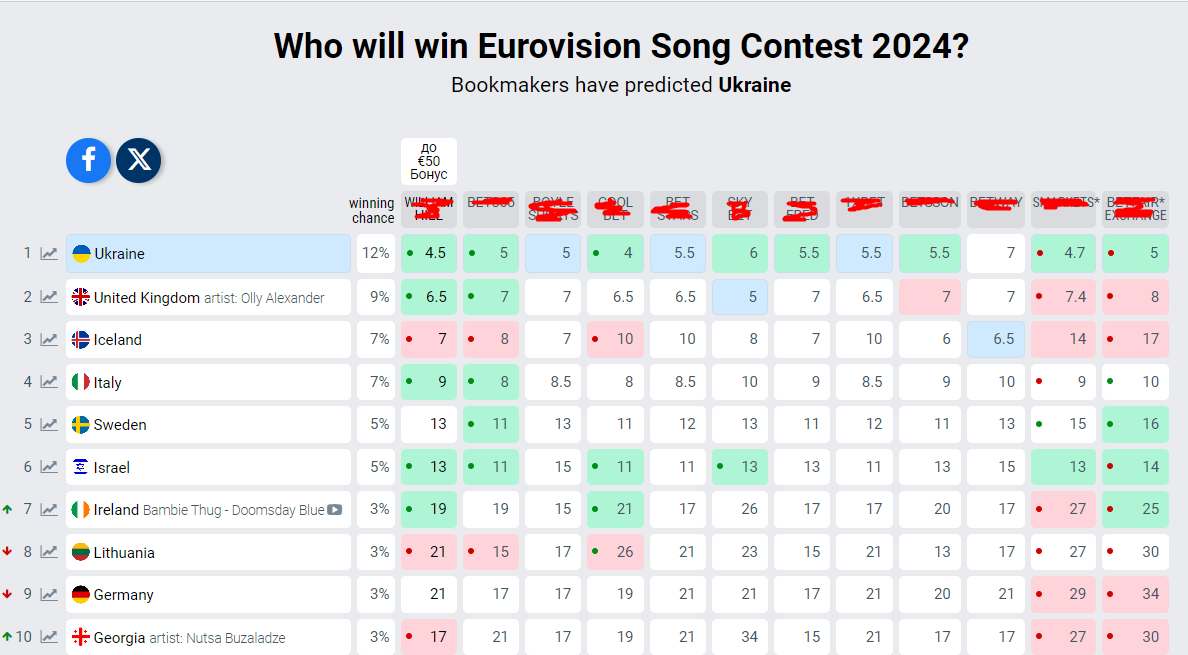This screenshot has height=655, width=1188.
Task: Open the Ukraine country link
Action: point(120,254)
